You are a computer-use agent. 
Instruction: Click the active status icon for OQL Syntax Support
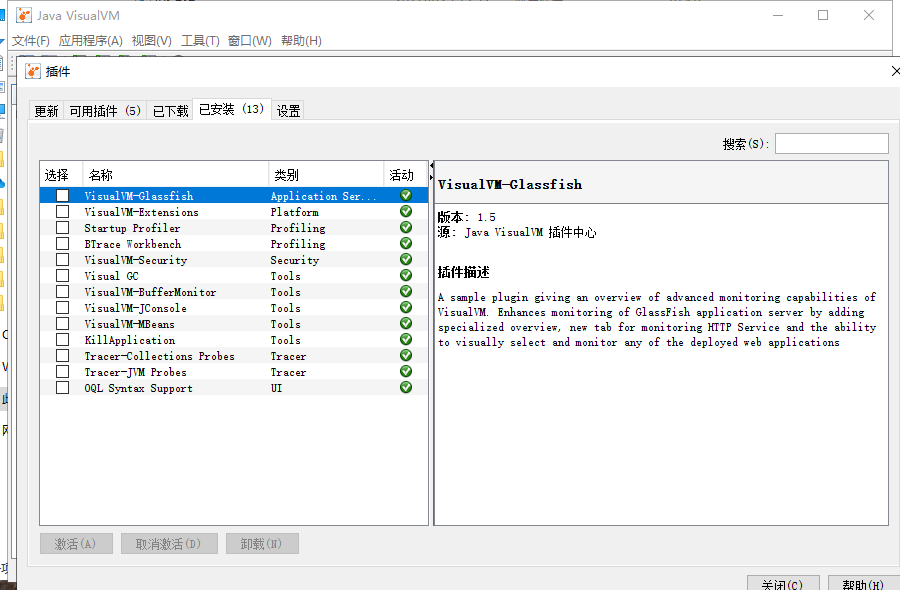click(x=406, y=387)
